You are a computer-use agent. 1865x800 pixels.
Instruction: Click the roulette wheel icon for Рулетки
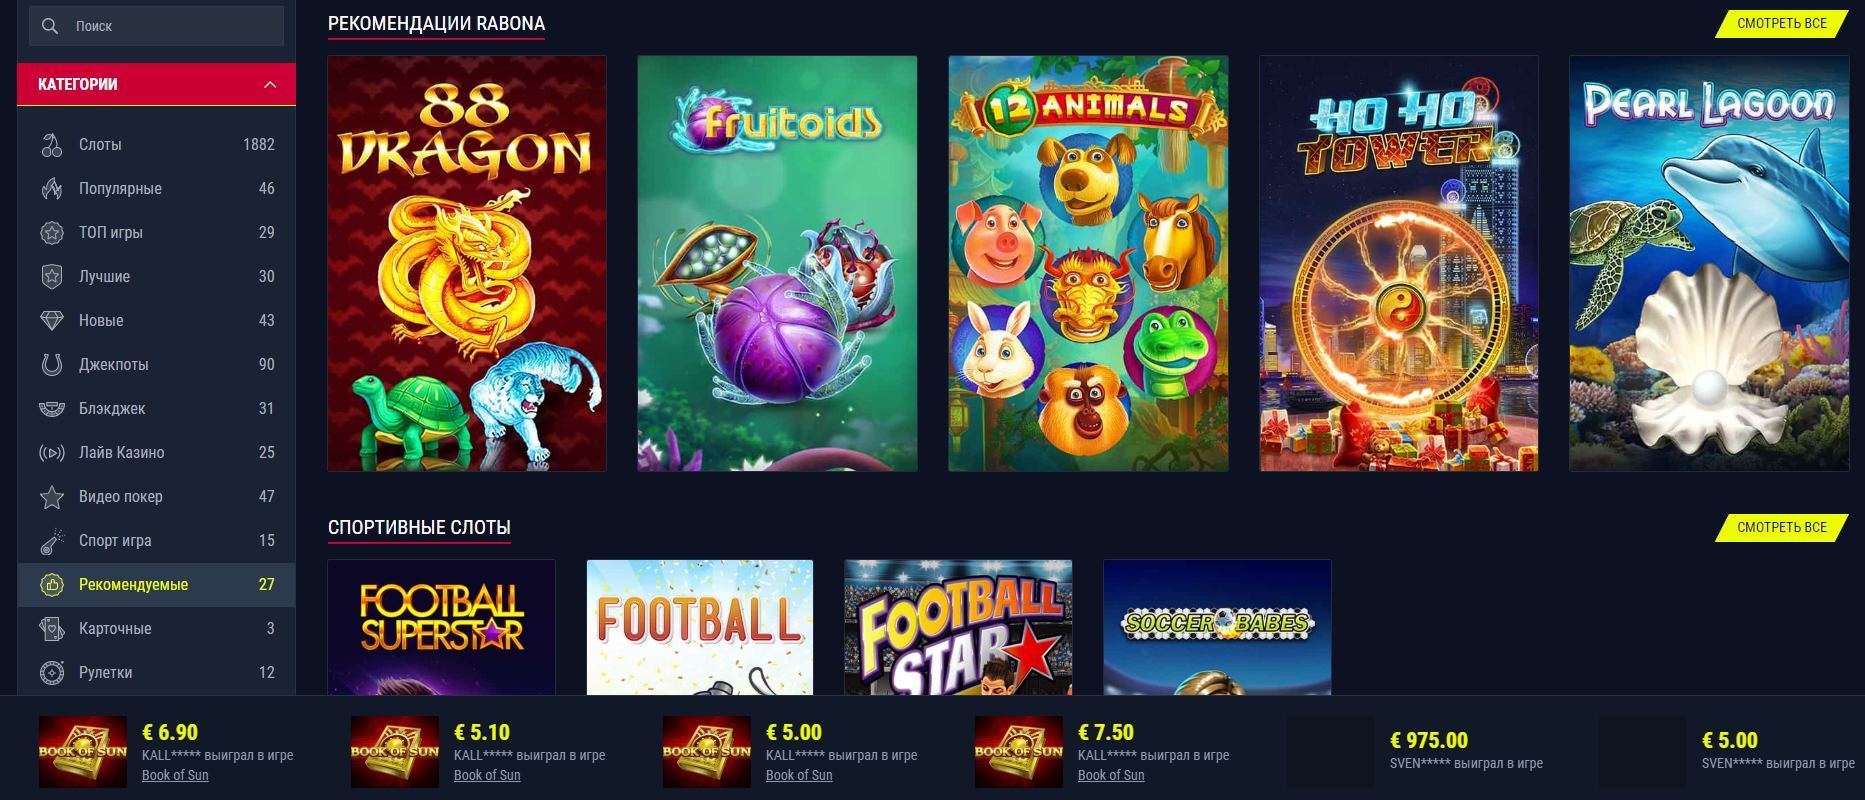[52, 673]
